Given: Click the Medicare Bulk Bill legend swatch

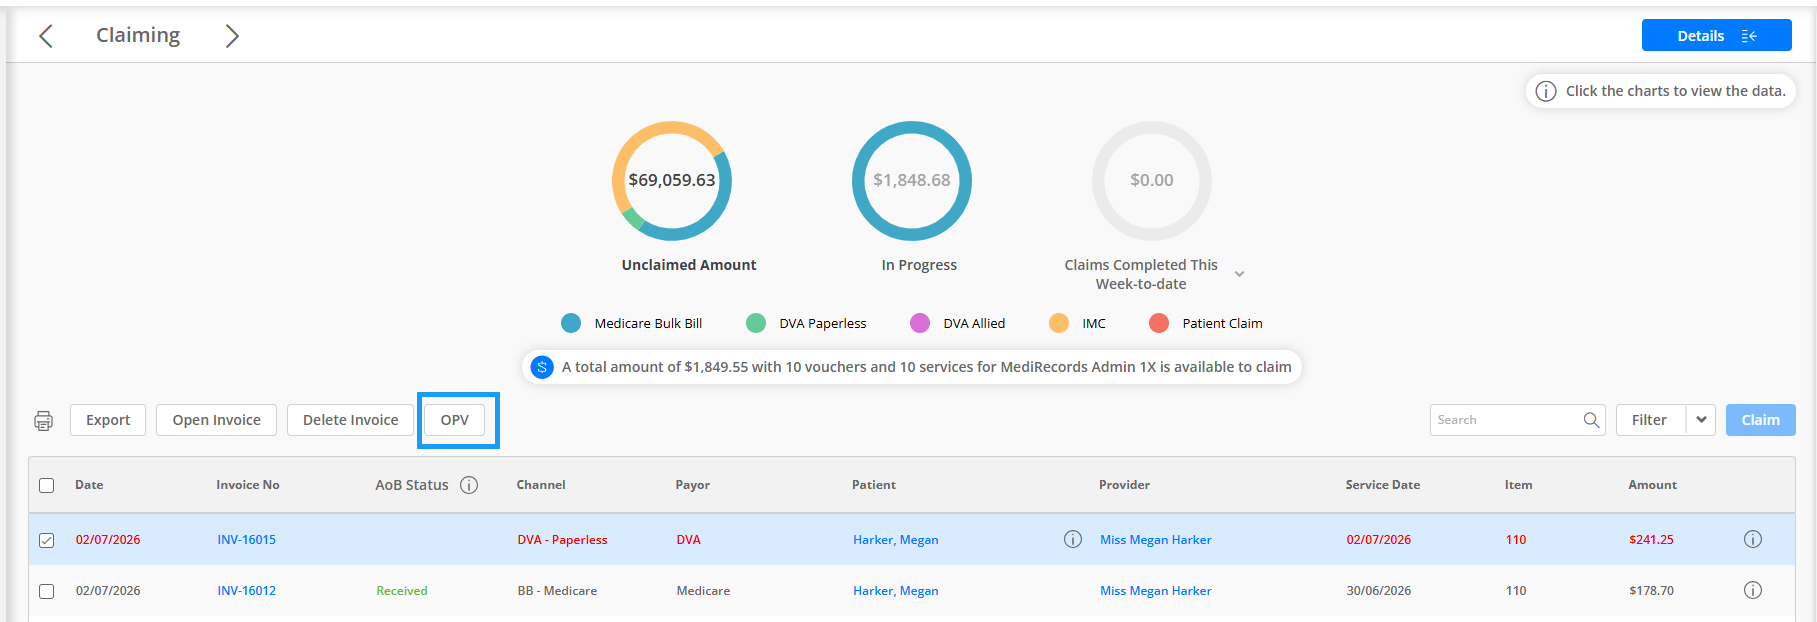Looking at the screenshot, I should coord(571,323).
